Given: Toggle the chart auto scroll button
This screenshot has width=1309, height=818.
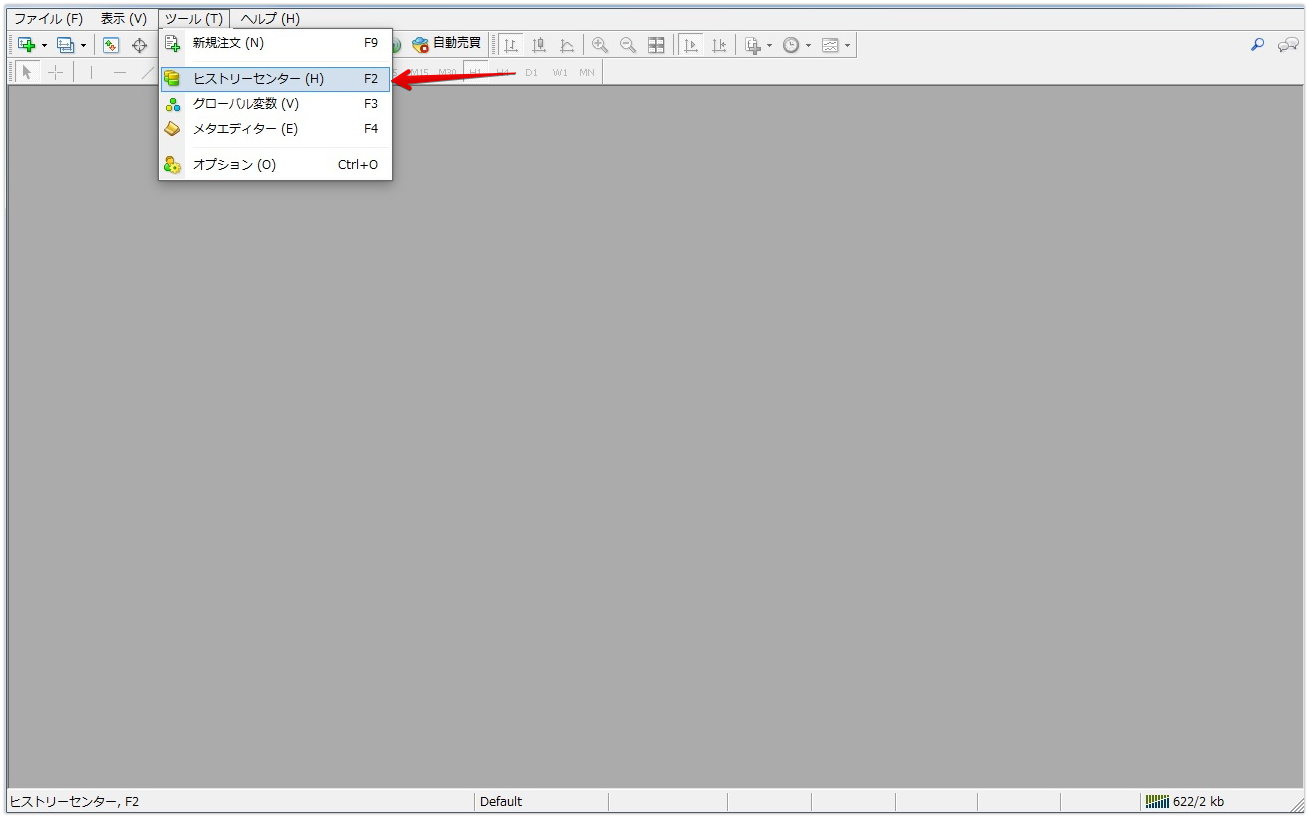Looking at the screenshot, I should pyautogui.click(x=690, y=45).
